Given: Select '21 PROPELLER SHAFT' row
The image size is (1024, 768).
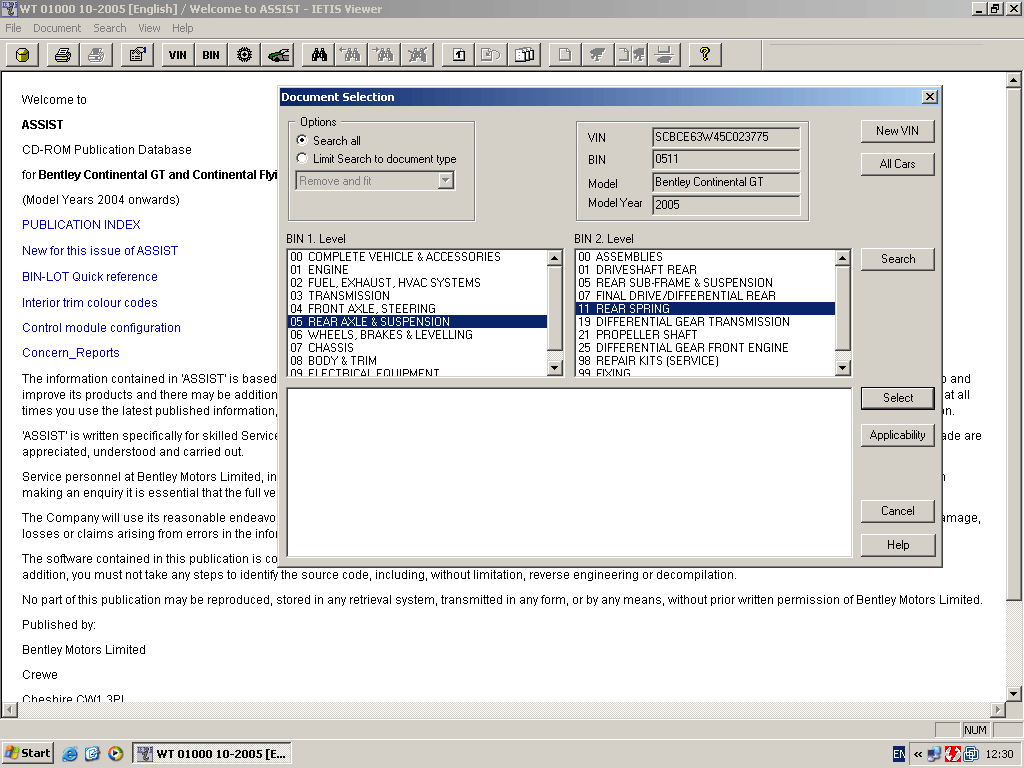Looking at the screenshot, I should (x=705, y=334).
